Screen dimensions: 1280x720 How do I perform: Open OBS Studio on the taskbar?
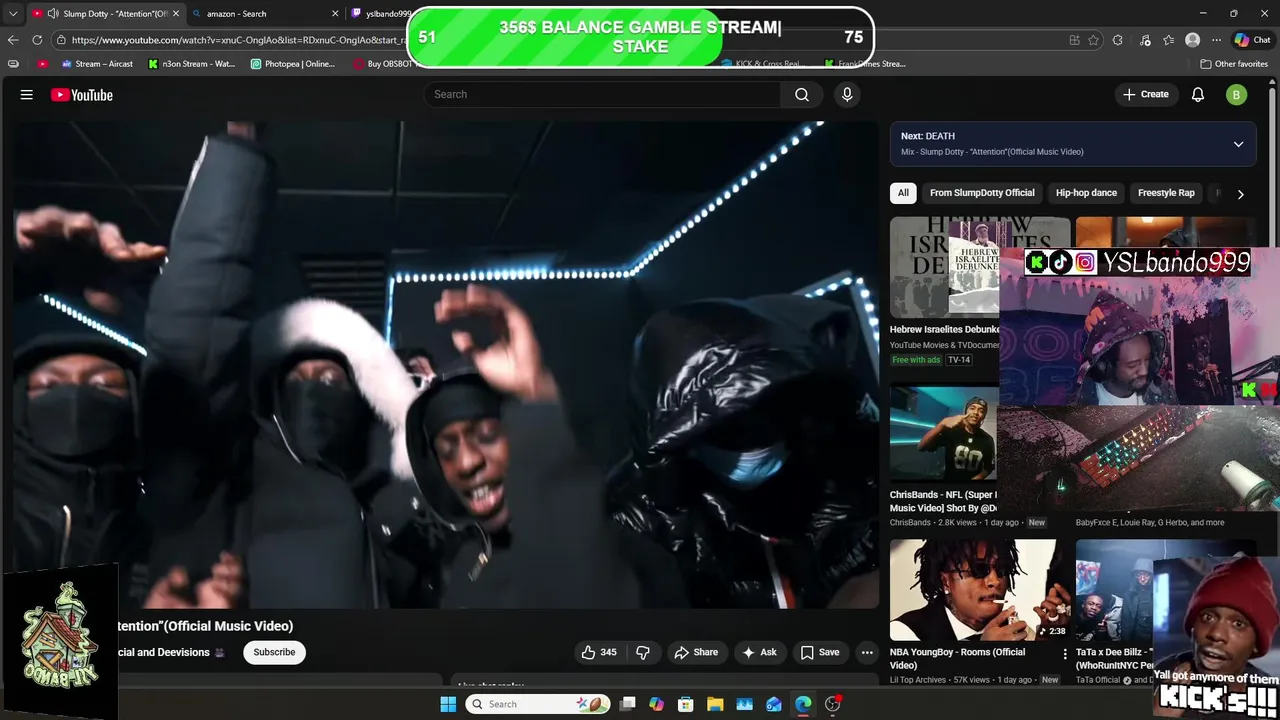coord(833,704)
